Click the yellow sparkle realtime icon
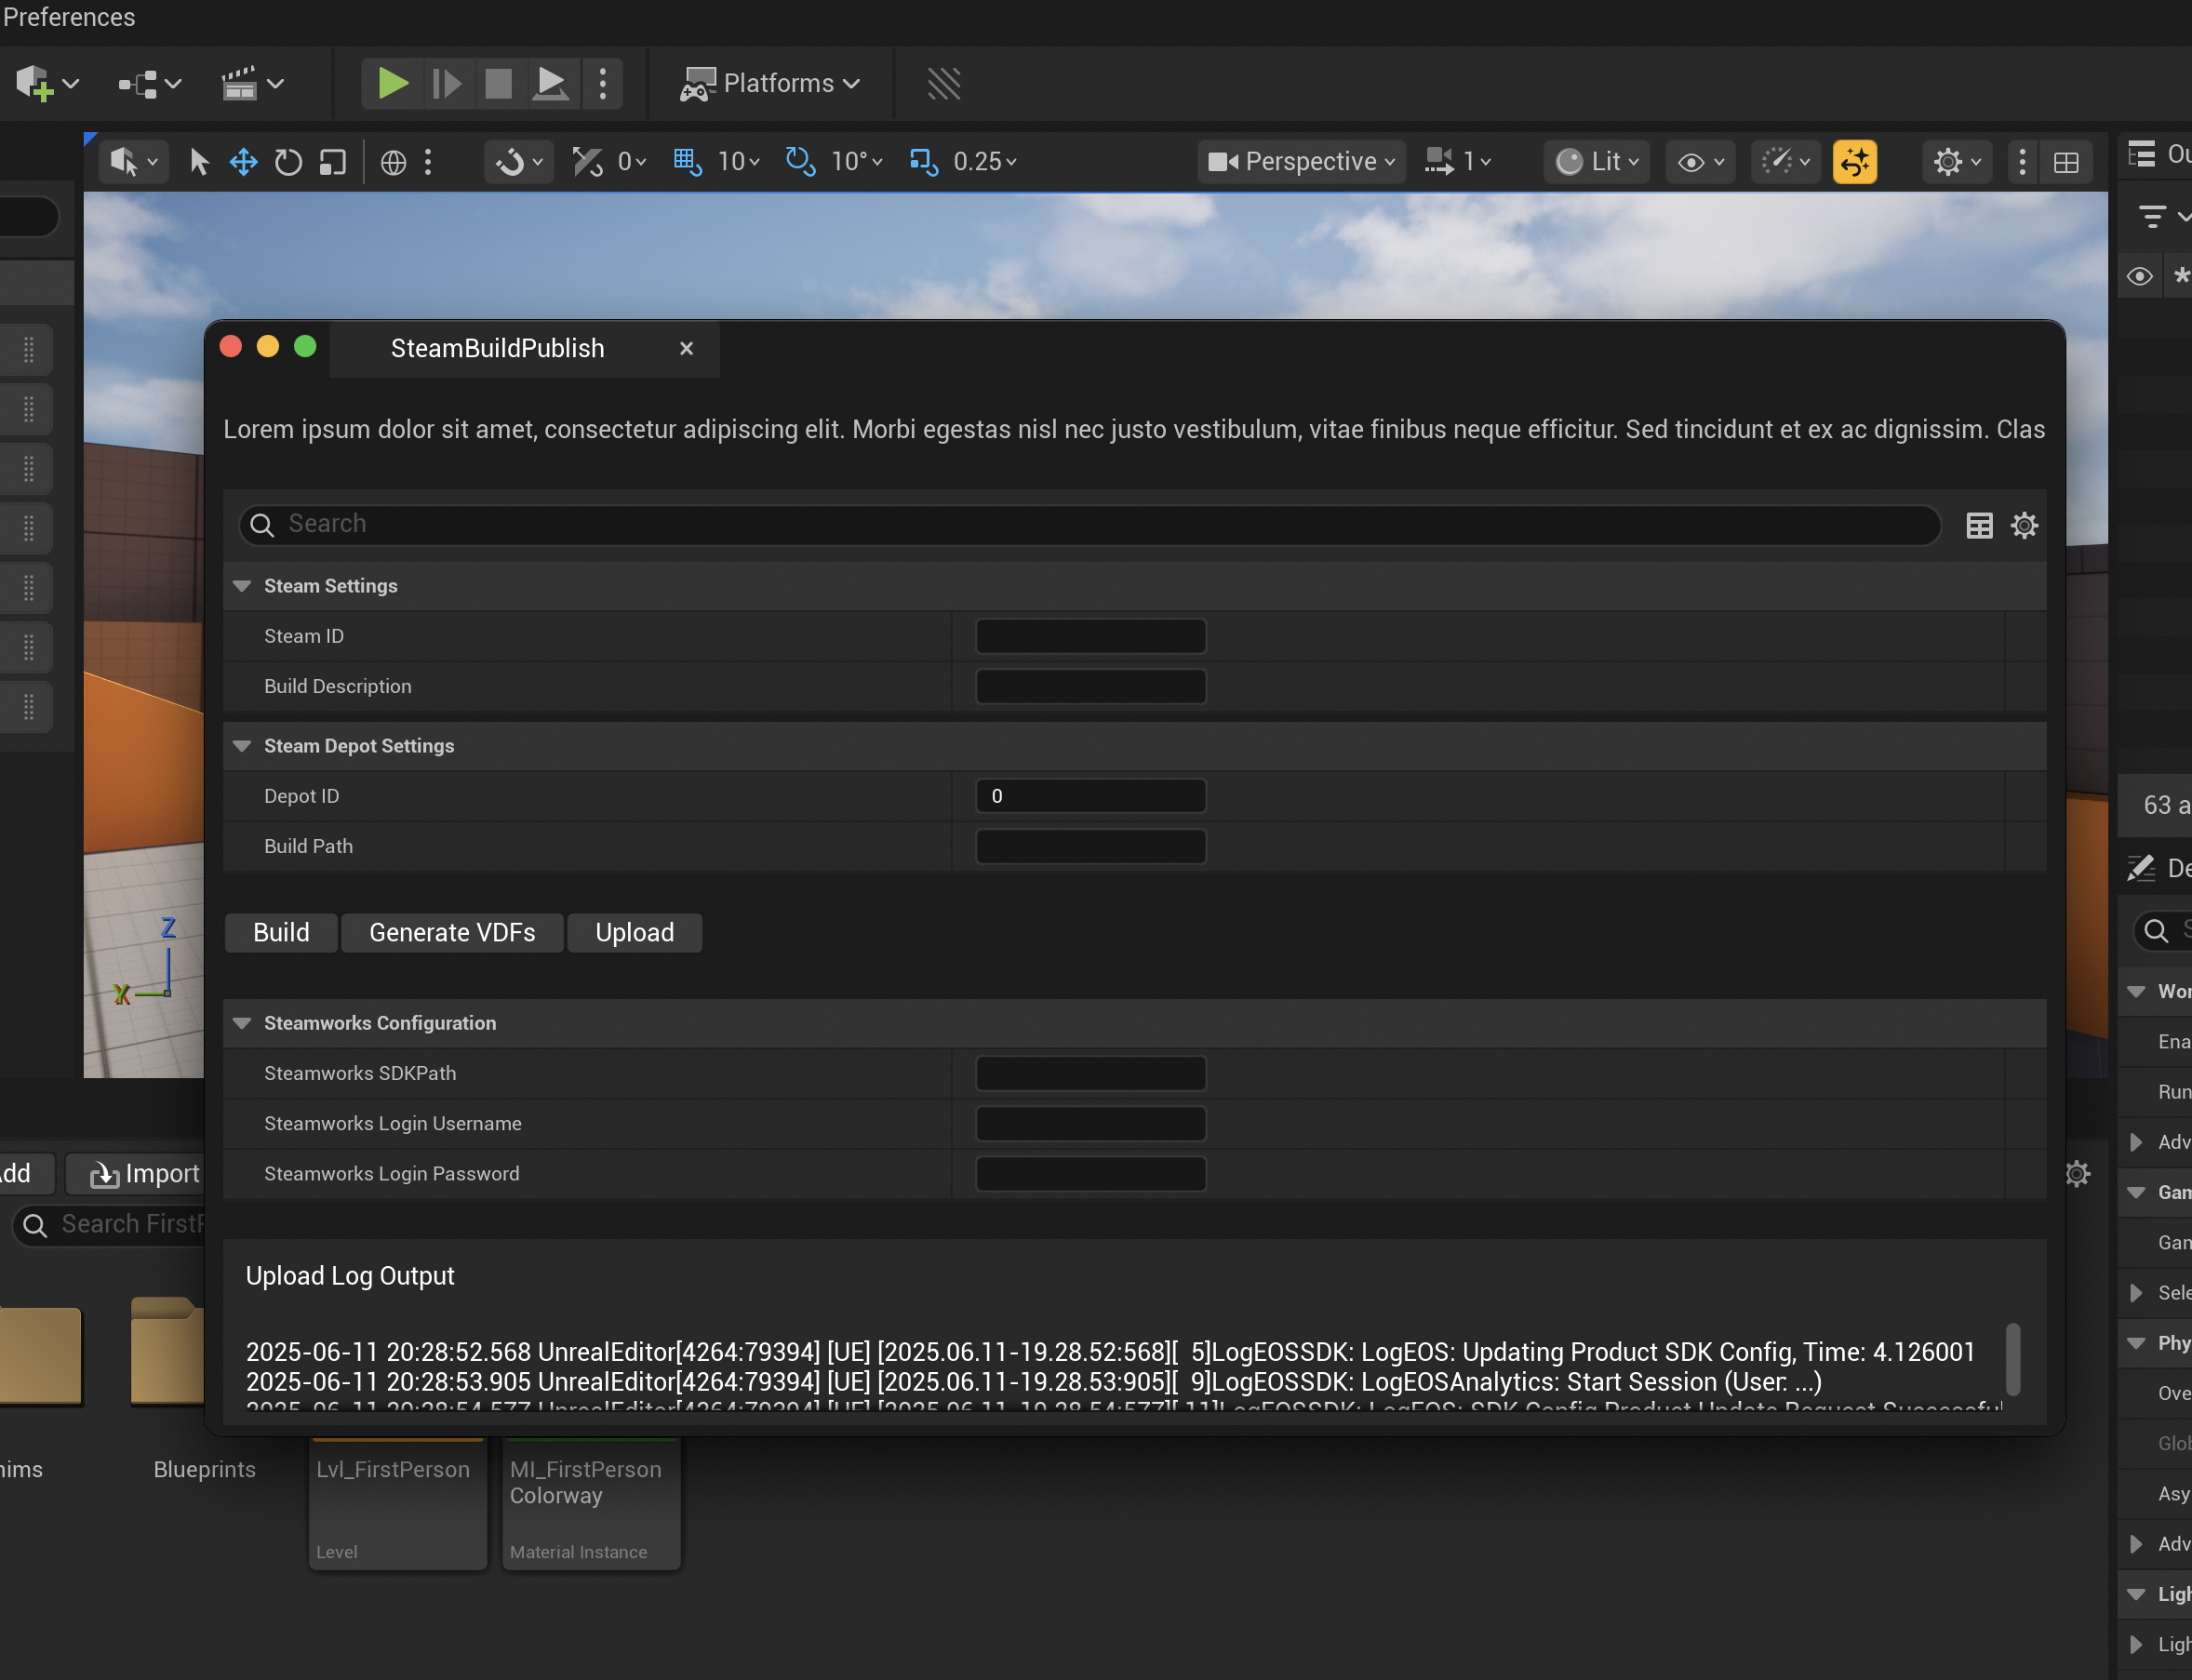The image size is (2192, 1680). (x=1854, y=162)
